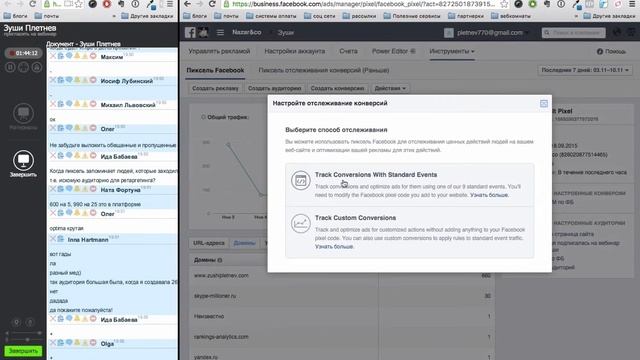Go back in right browser window

point(187,4)
